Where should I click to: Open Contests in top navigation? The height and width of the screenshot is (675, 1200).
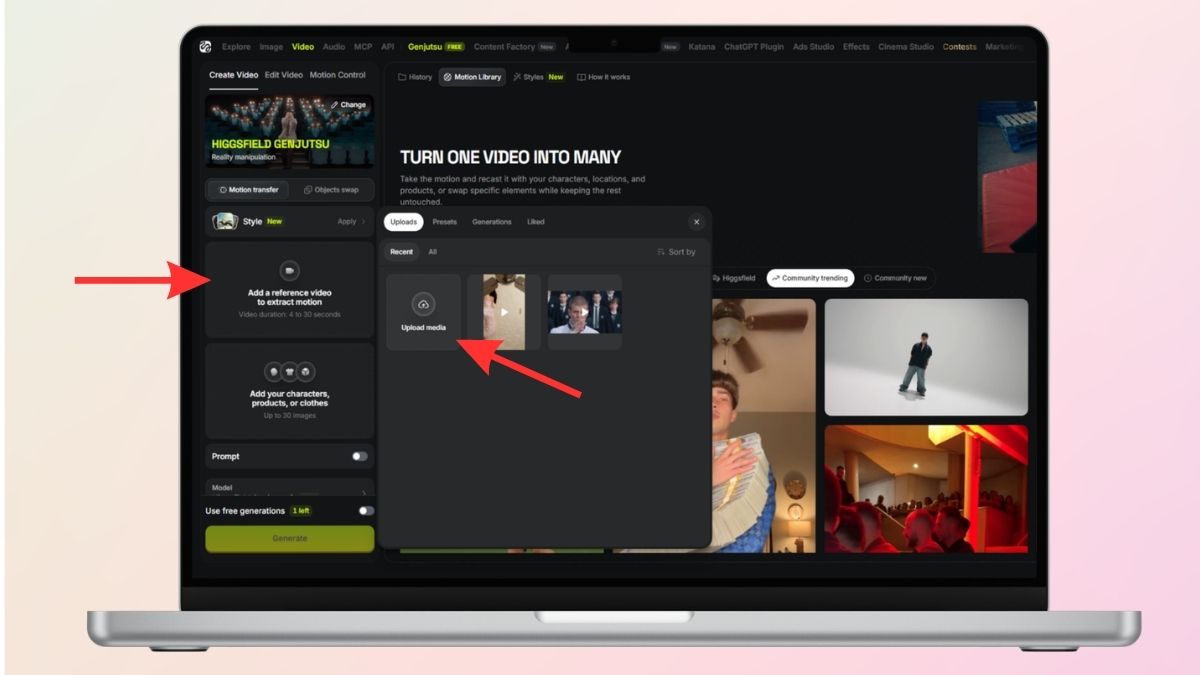coord(960,47)
